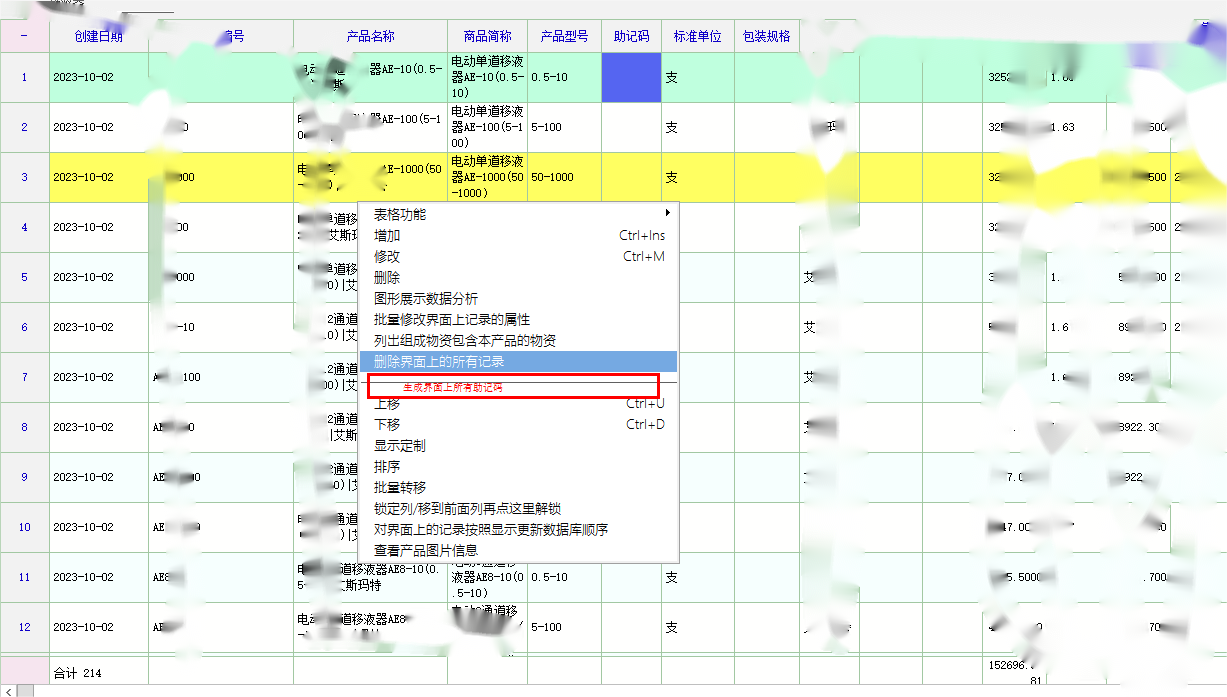The image size is (1227, 697).
Task: Choose 下移 in the context menu
Action: tap(387, 425)
